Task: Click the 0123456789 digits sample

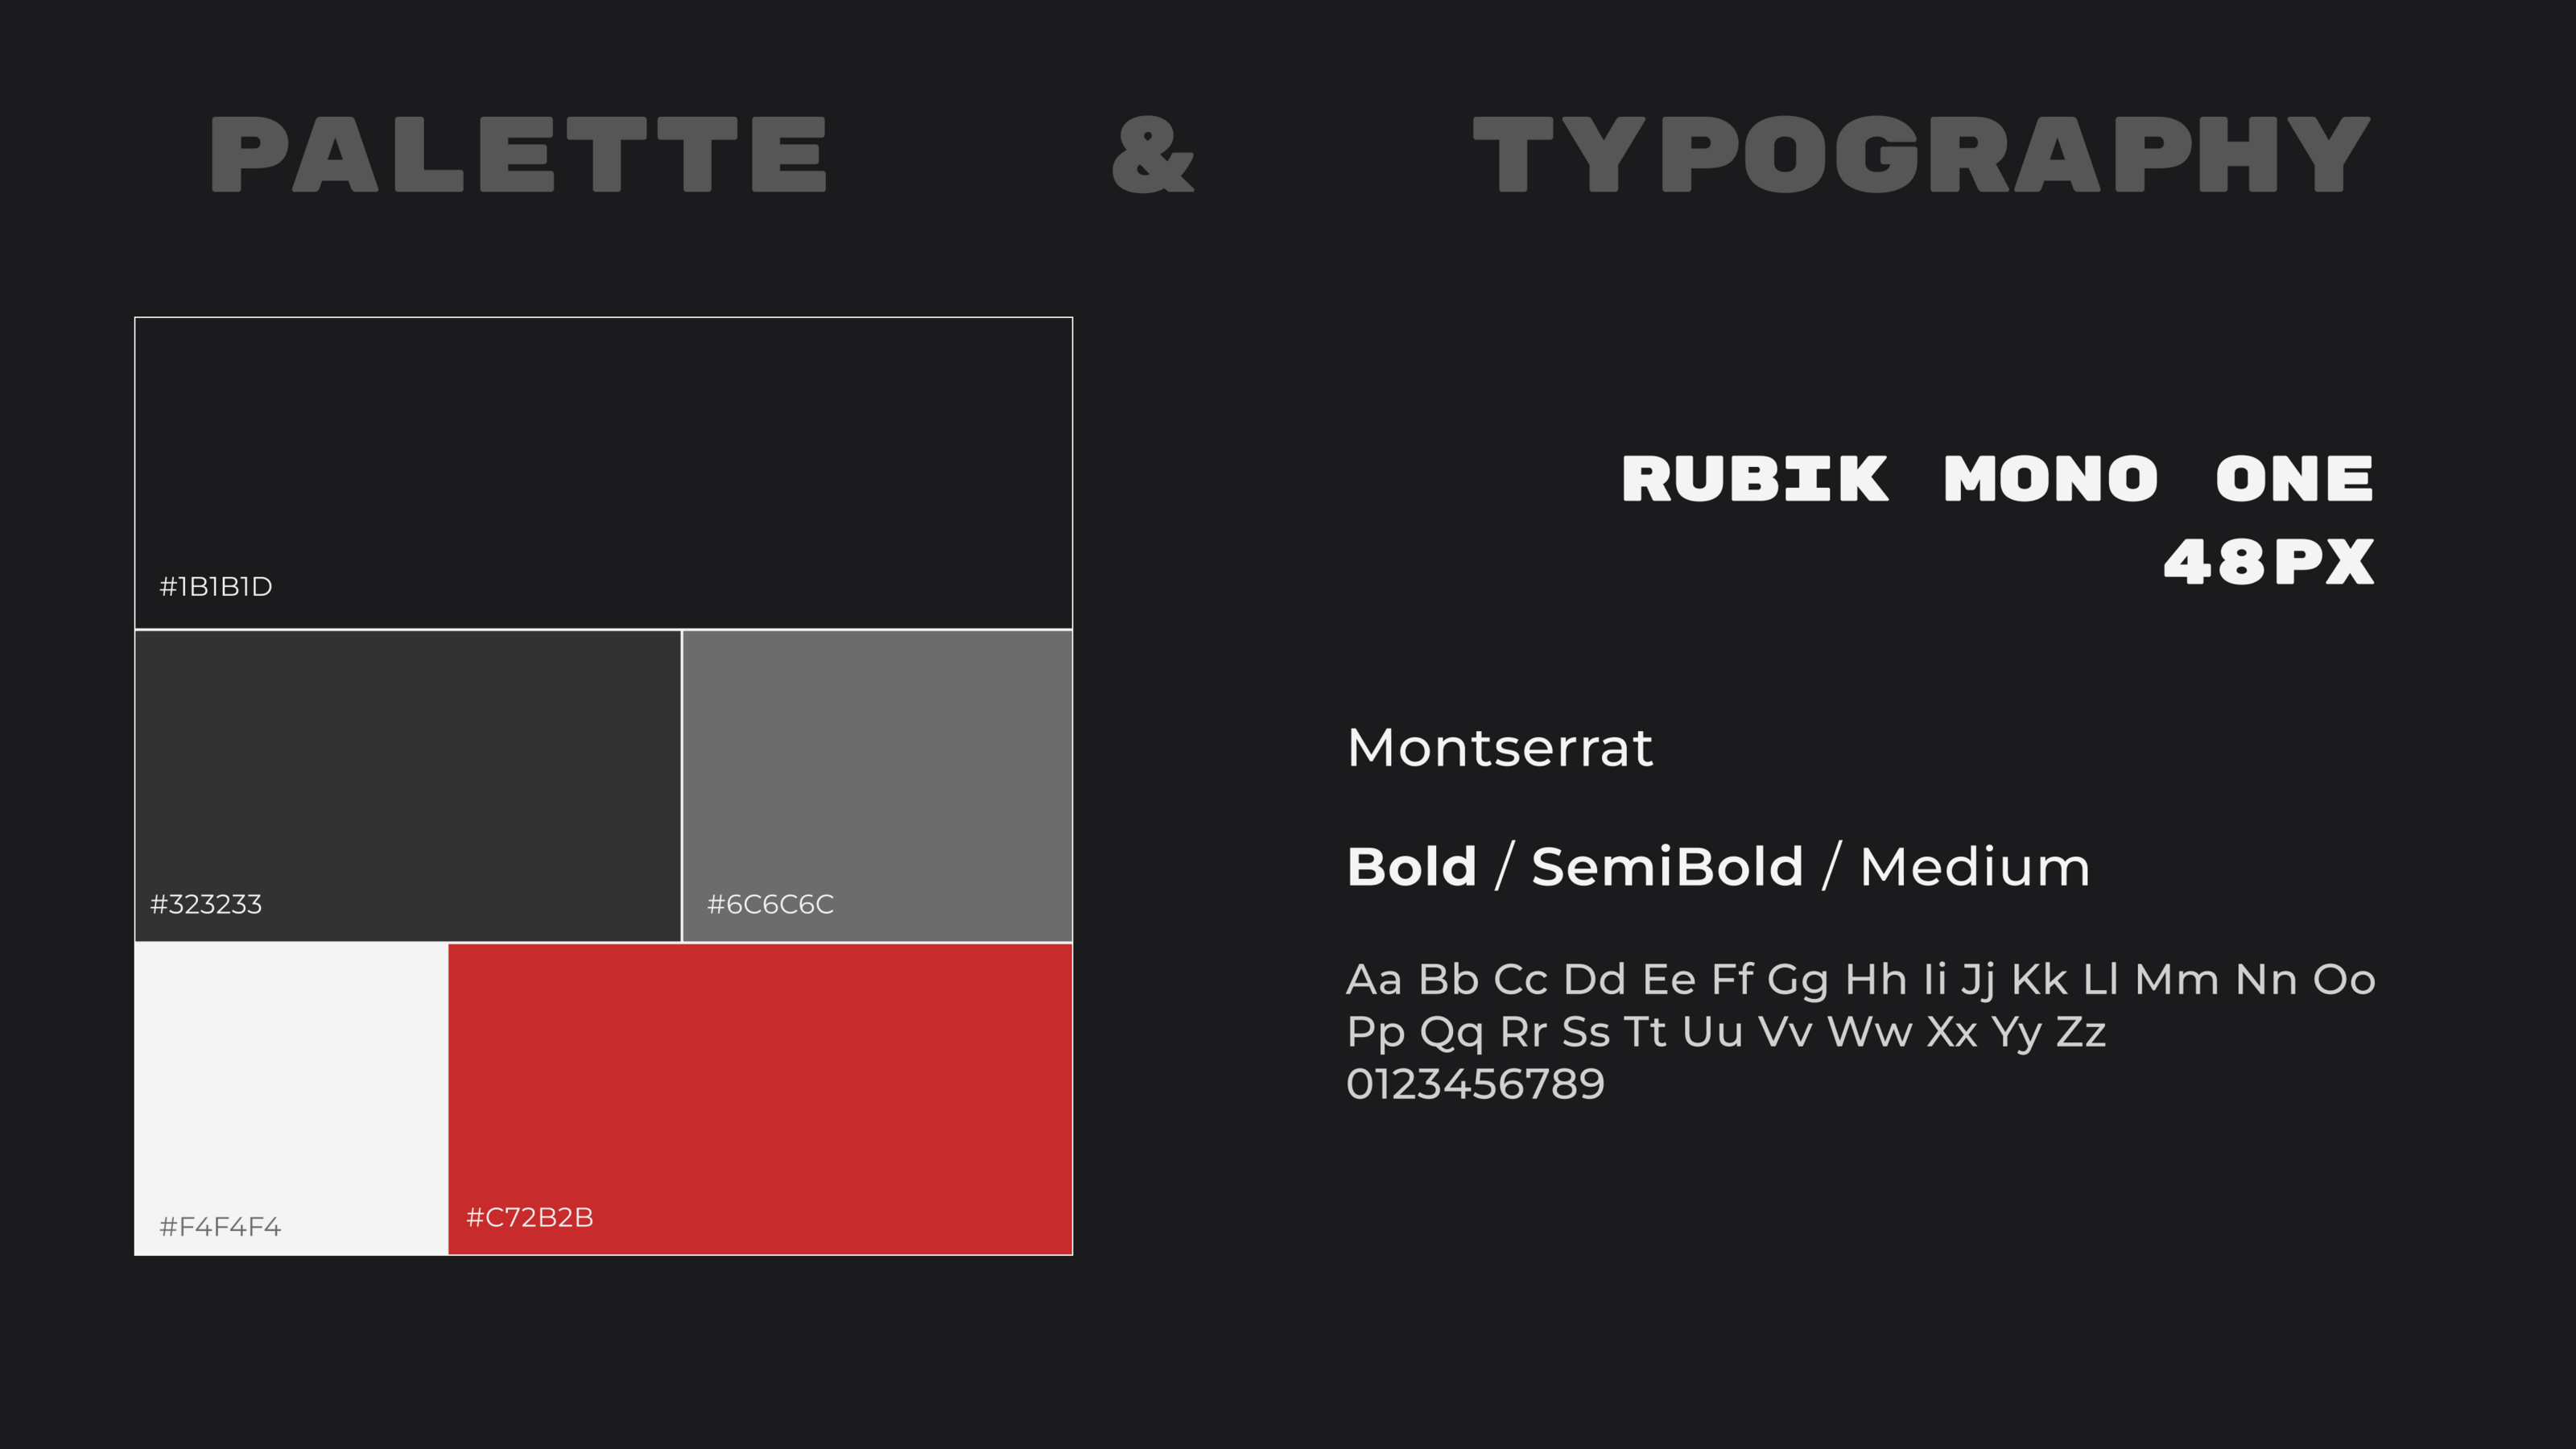Action: pyautogui.click(x=1475, y=1085)
